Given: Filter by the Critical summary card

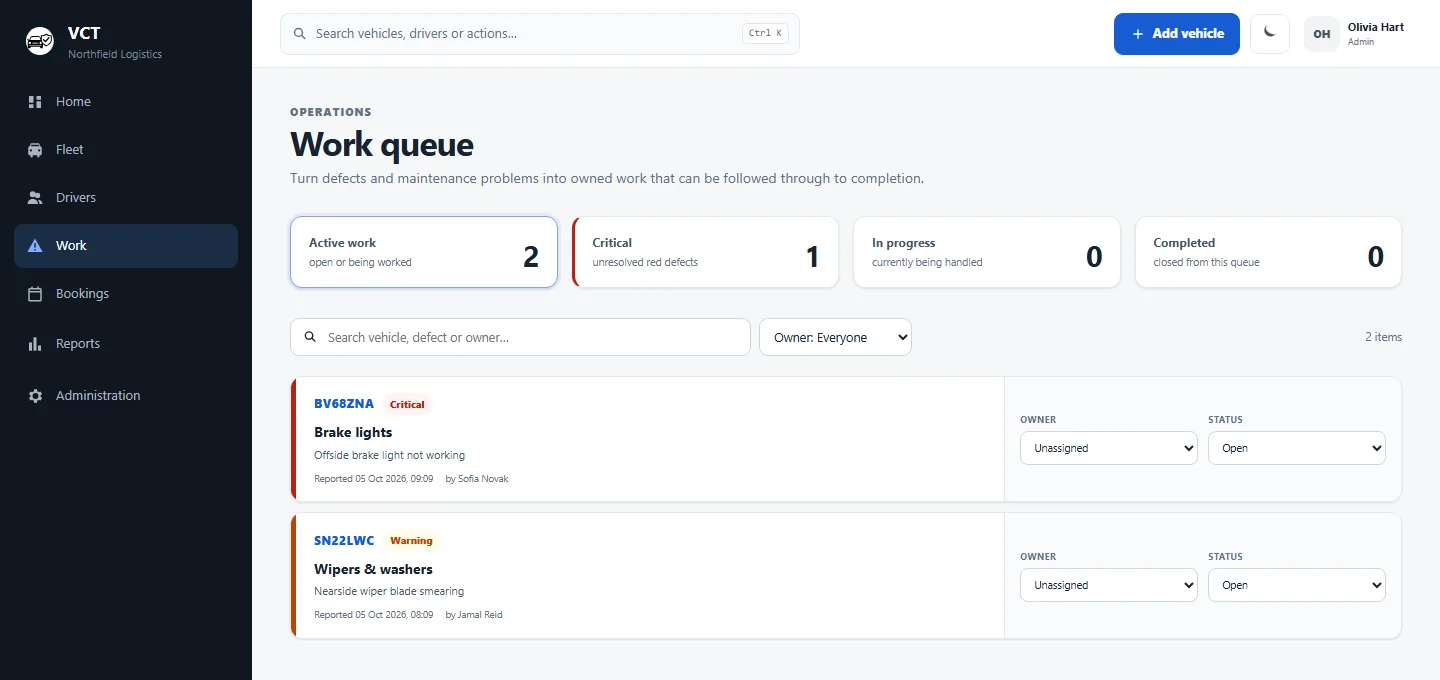Looking at the screenshot, I should coord(705,252).
